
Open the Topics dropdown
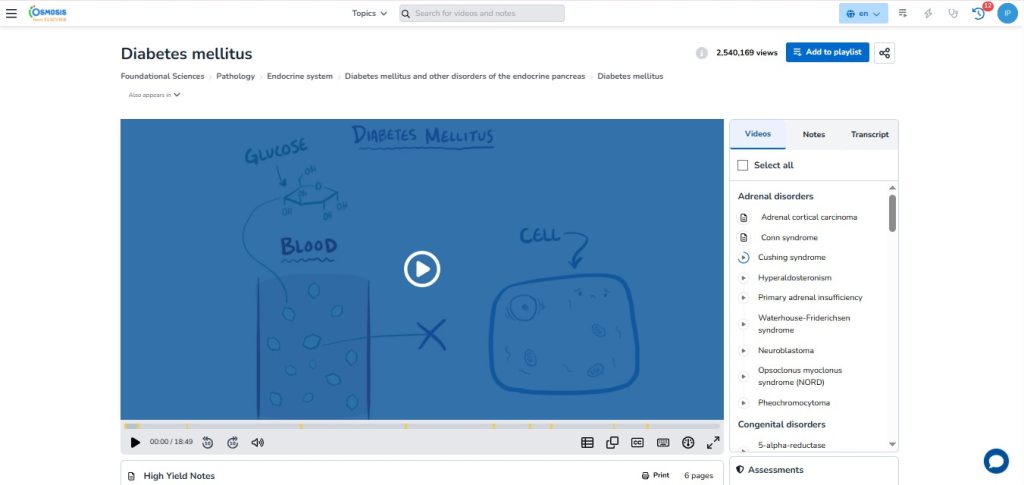(x=369, y=13)
